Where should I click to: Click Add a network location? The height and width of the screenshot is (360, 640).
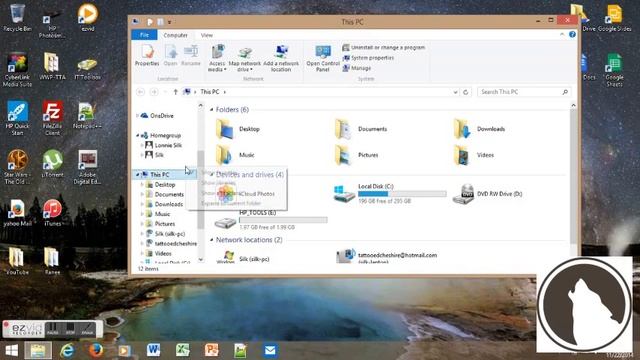pos(281,58)
